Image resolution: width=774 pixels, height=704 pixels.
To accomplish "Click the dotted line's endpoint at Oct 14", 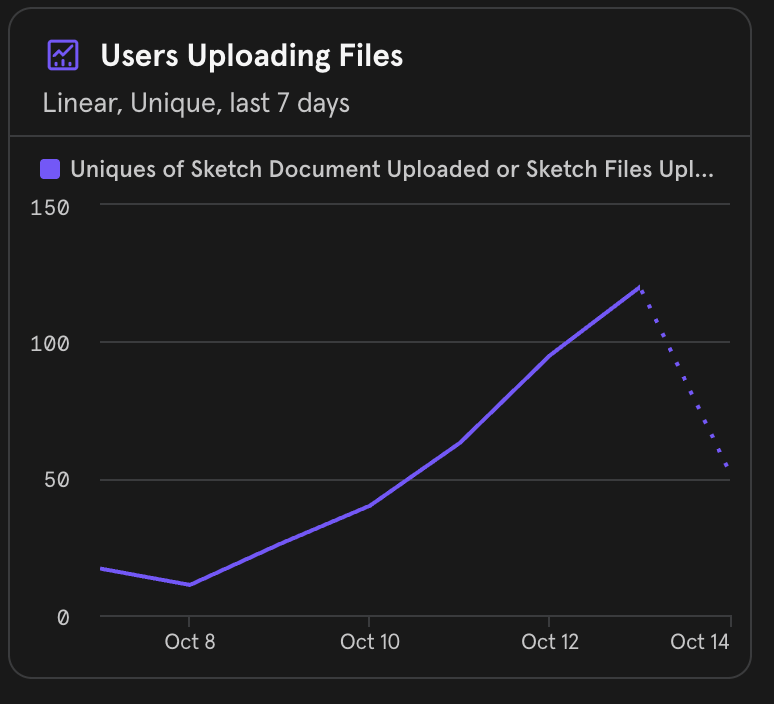I will click(729, 468).
